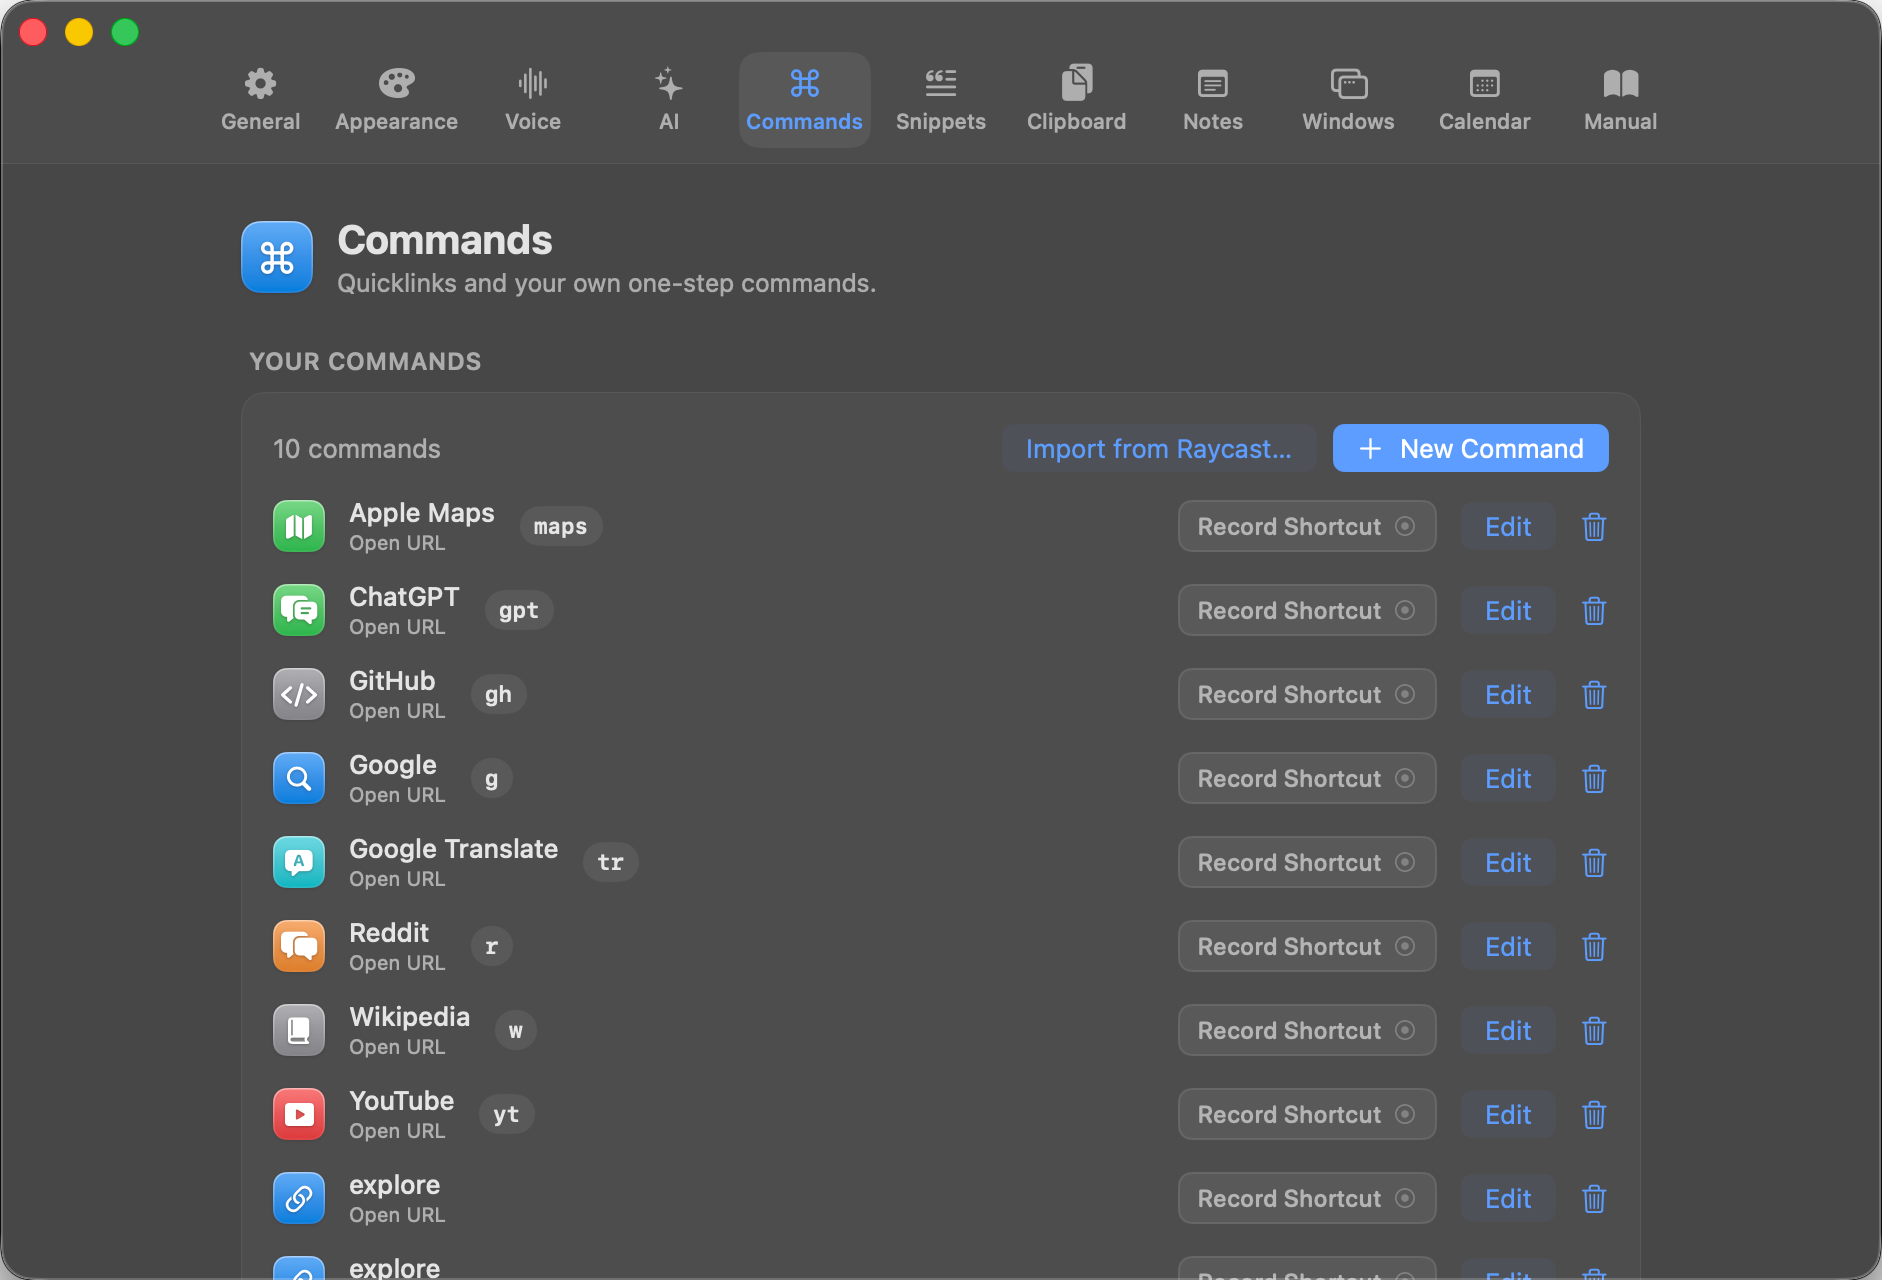Switch to the Appearance tab

(x=397, y=100)
